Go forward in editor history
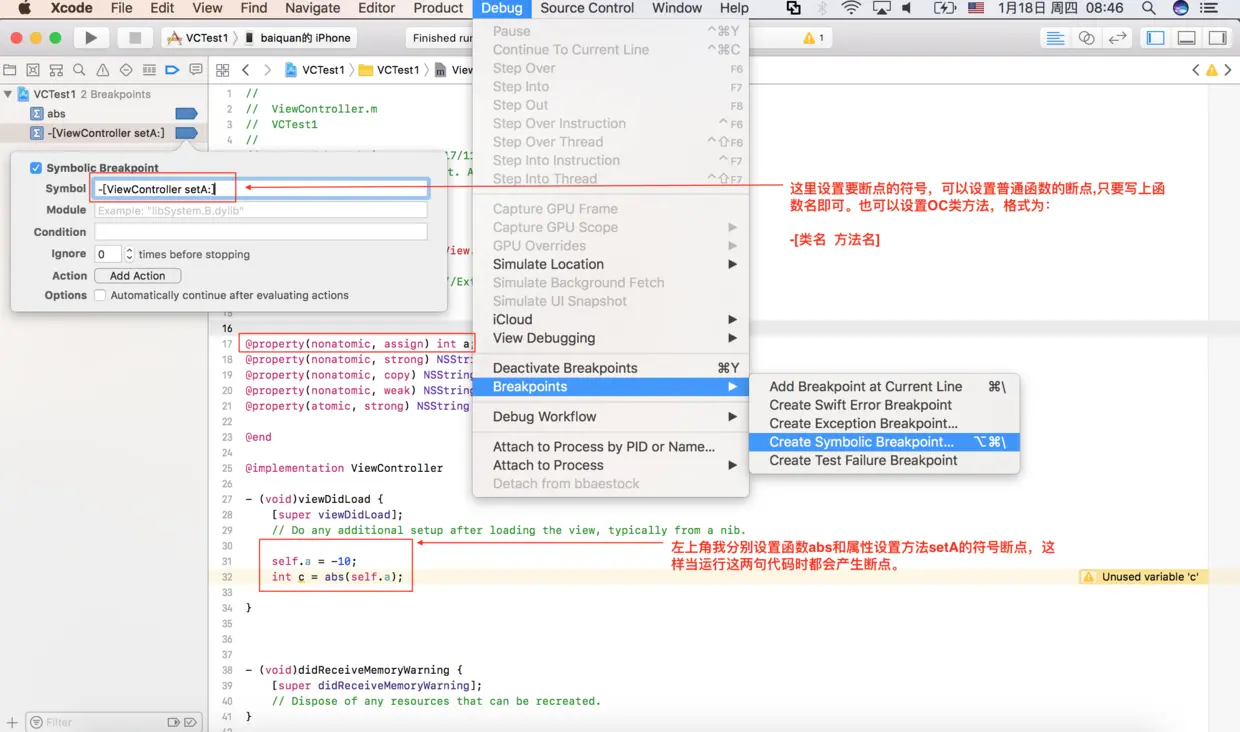Viewport: 1240px width, 732px height. point(268,70)
